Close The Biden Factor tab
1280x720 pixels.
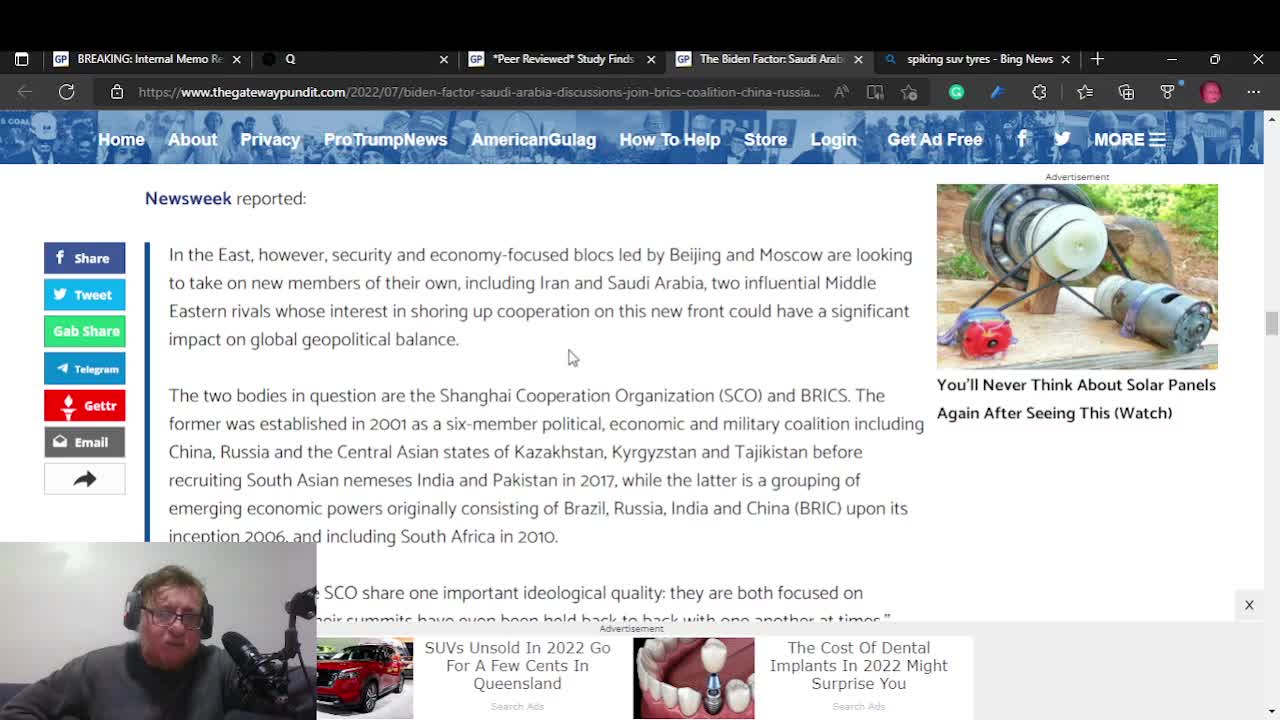click(858, 59)
